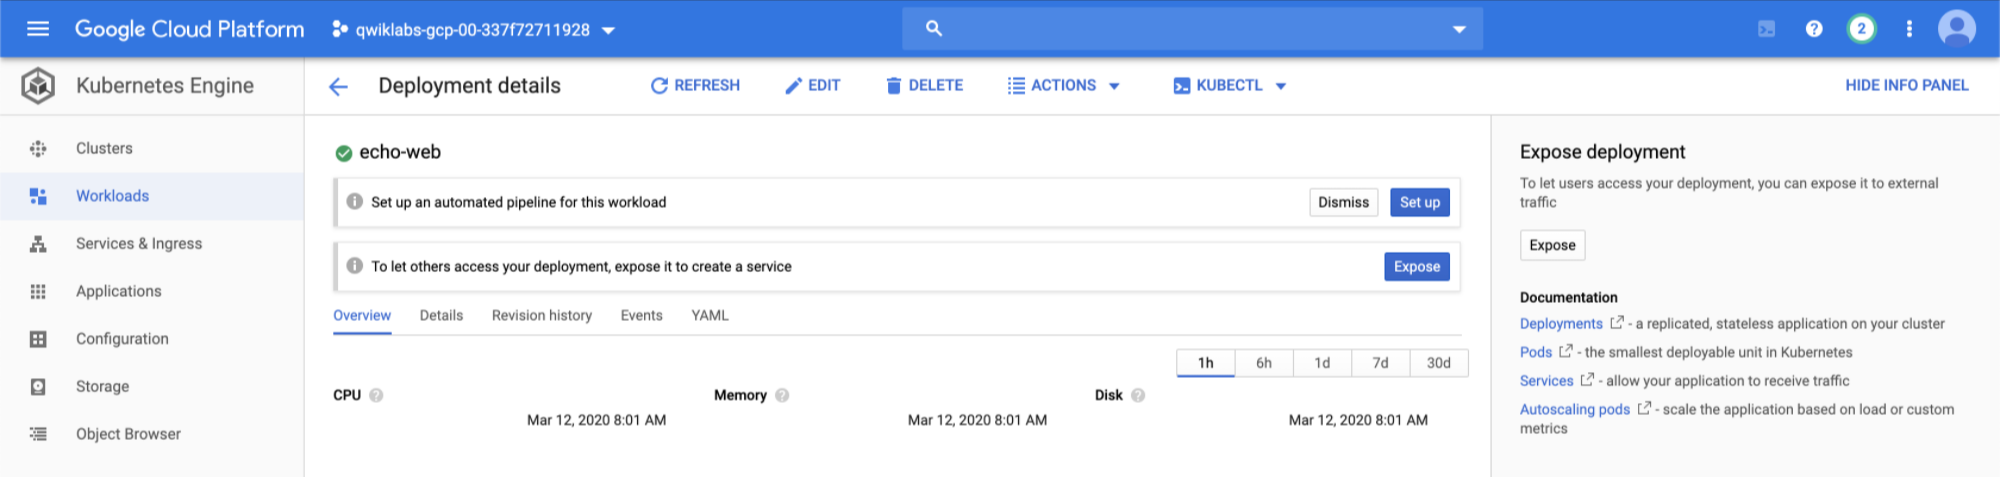Select the 1d time range
This screenshot has width=2000, height=477.
(x=1322, y=363)
